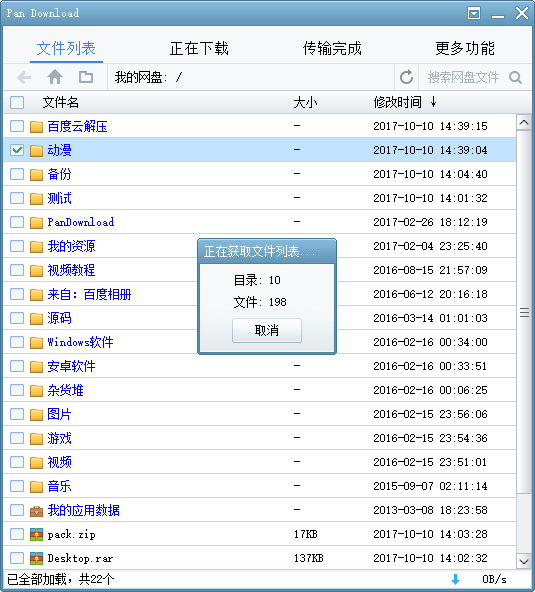Click the 我的应用数据 briefcase icon

click(x=36, y=510)
